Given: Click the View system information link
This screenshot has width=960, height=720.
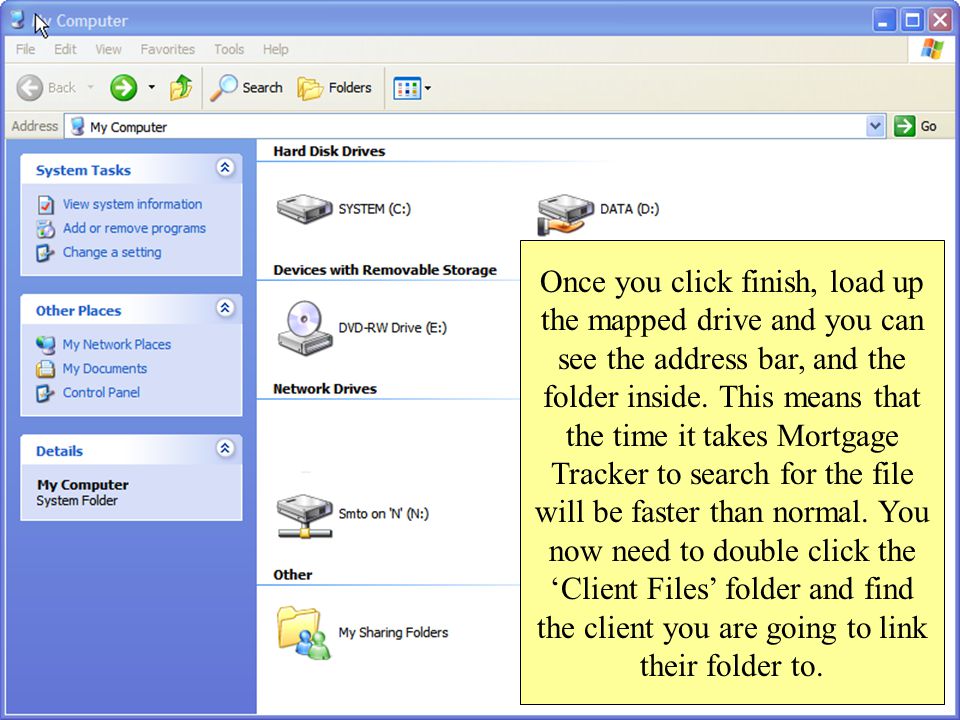Looking at the screenshot, I should pos(132,204).
